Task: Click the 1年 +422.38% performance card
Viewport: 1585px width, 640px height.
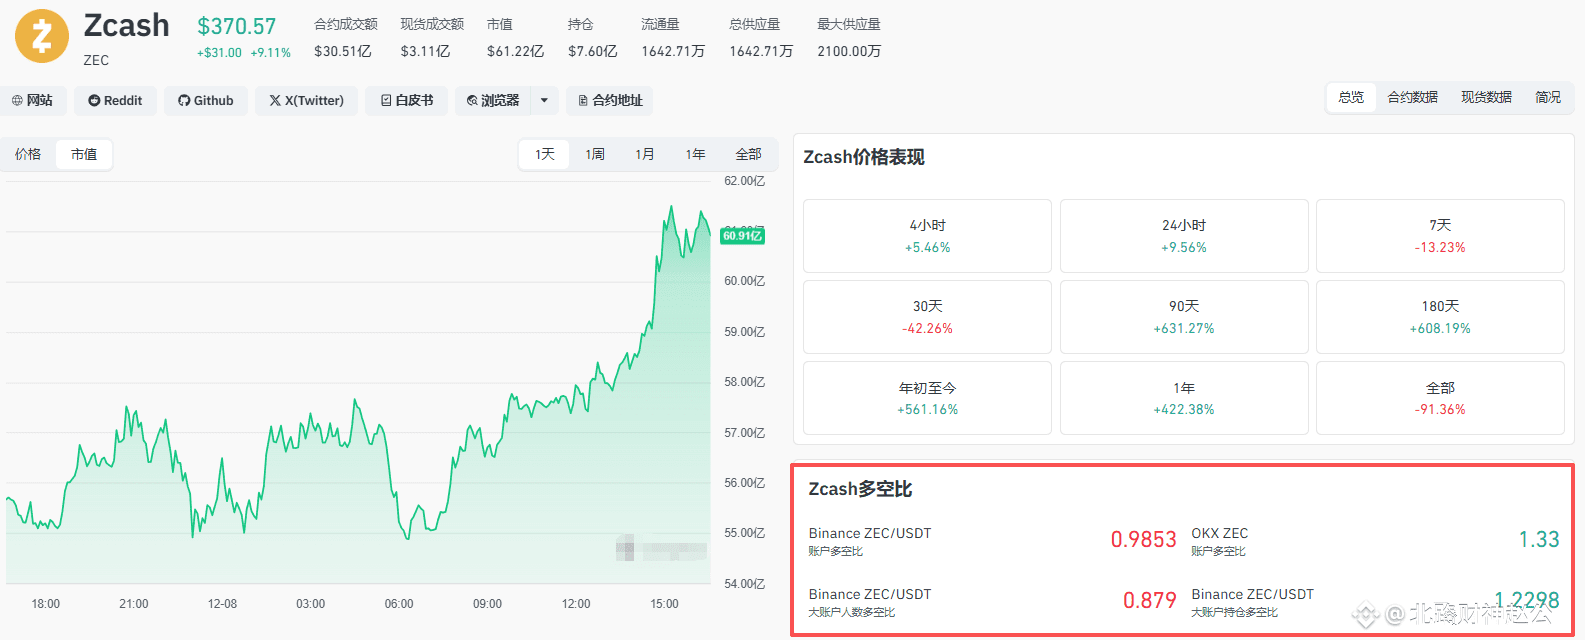Action: pos(1184,398)
